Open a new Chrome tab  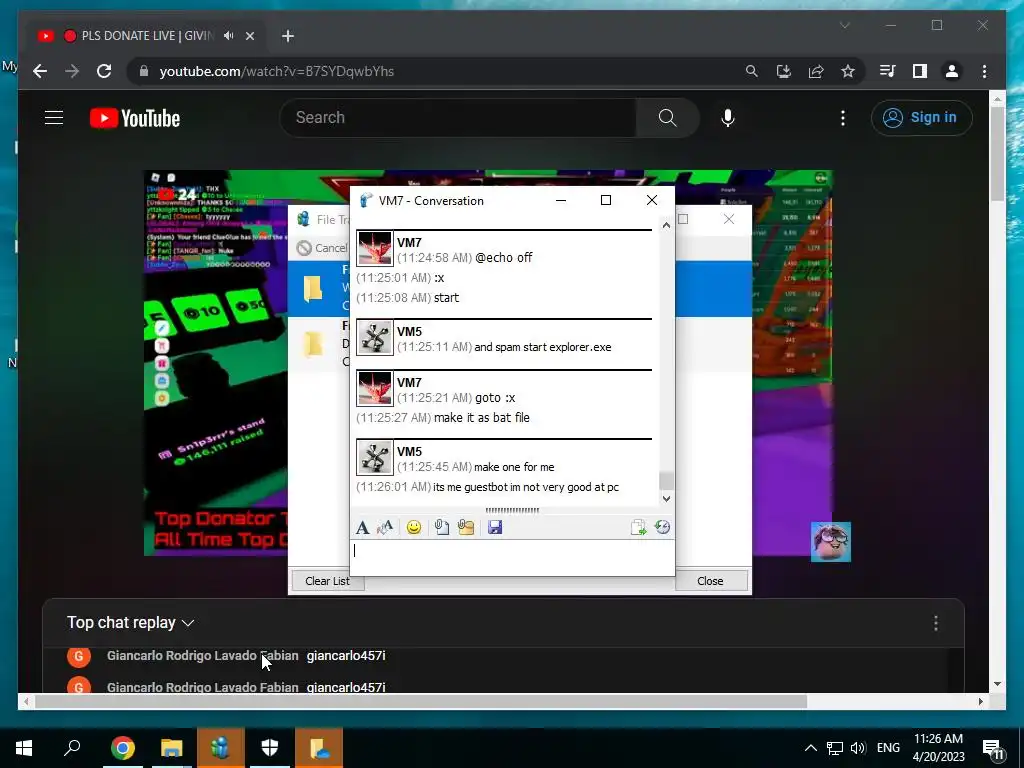pos(288,36)
